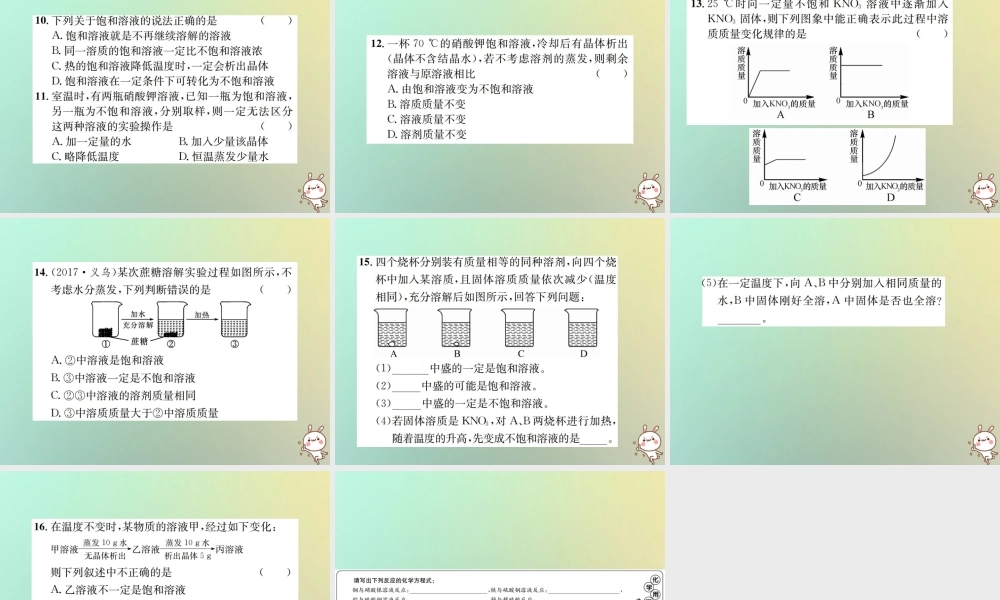The width and height of the screenshot is (1000, 600).
Task: Click option 'D. ③中溶质质量大于②中溶质质量'
Action: [x=135, y=413]
